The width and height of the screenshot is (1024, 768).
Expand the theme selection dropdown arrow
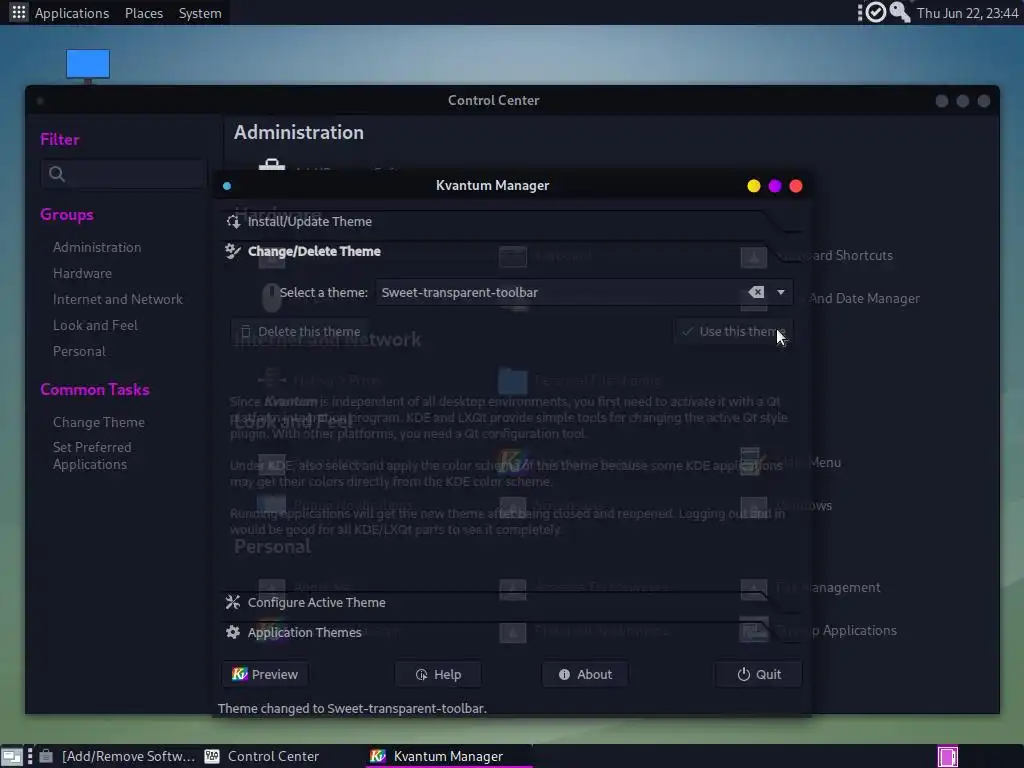click(x=780, y=293)
